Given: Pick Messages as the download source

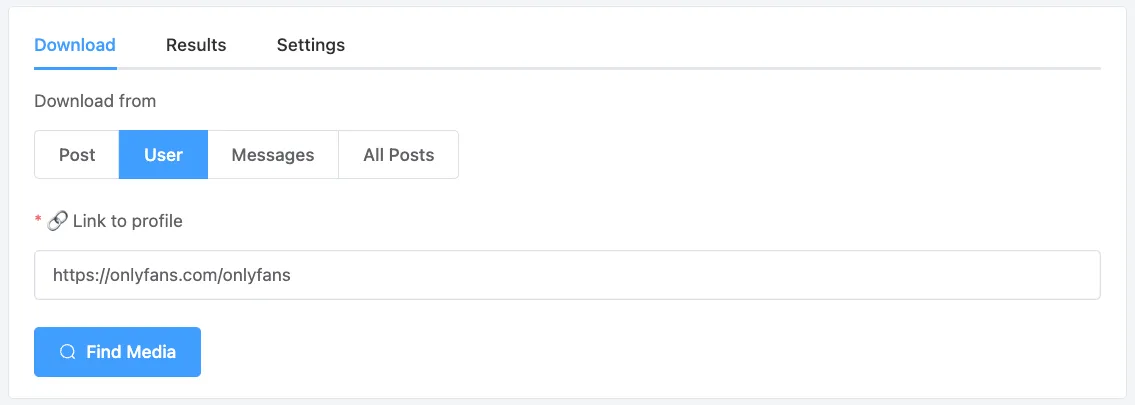Looking at the screenshot, I should coord(273,155).
